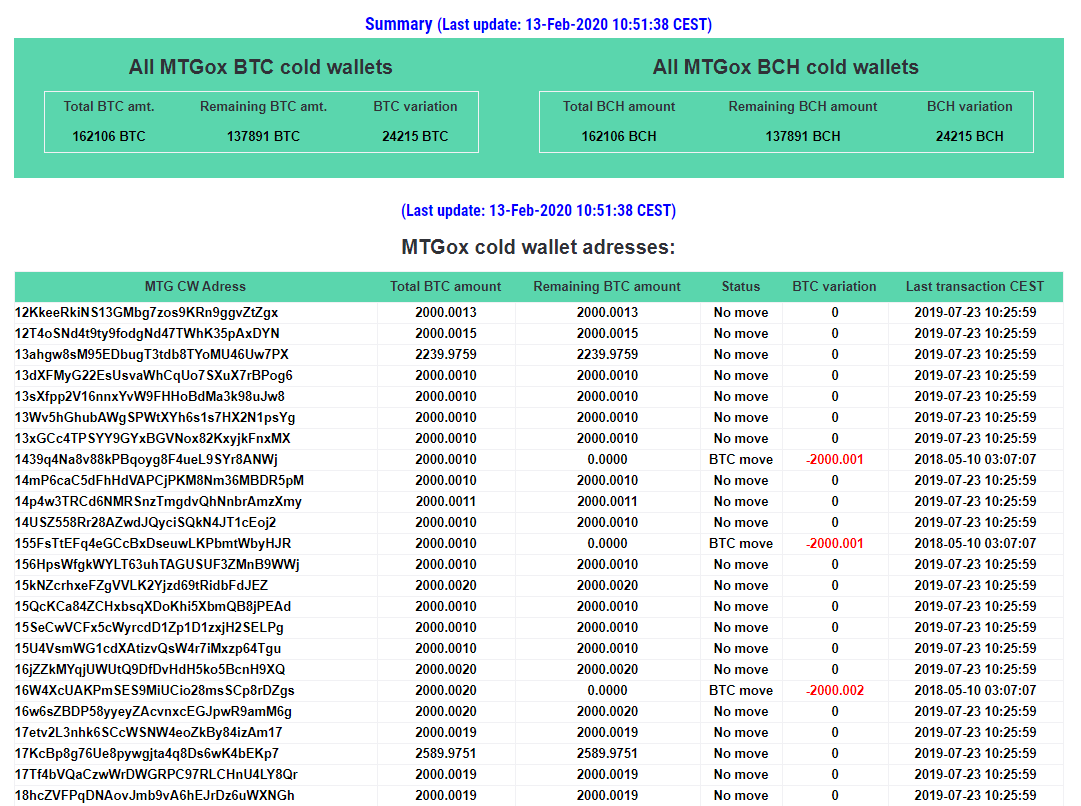Select address 156HpsWfgkWYLT63uhTAGUSUF3ZMnB9WWj
Viewport: 1081px width, 806px height.
157,565
